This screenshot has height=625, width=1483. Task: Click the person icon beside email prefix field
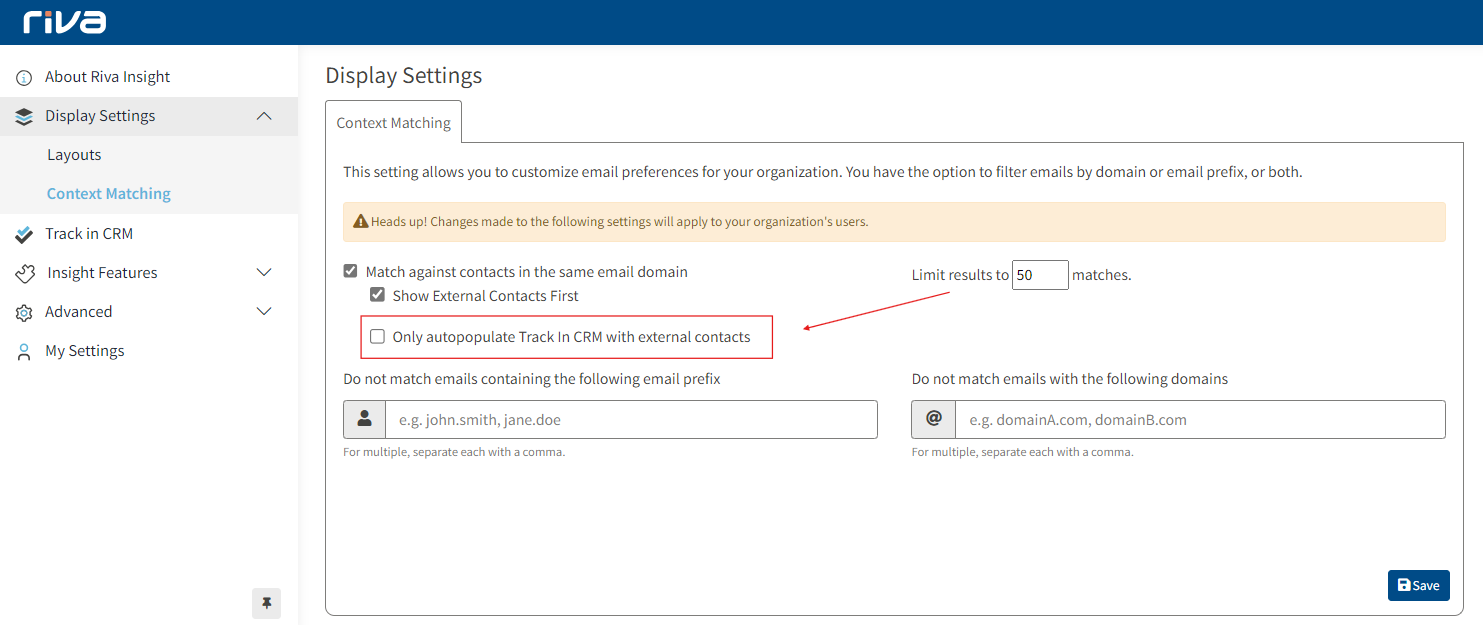click(x=364, y=419)
